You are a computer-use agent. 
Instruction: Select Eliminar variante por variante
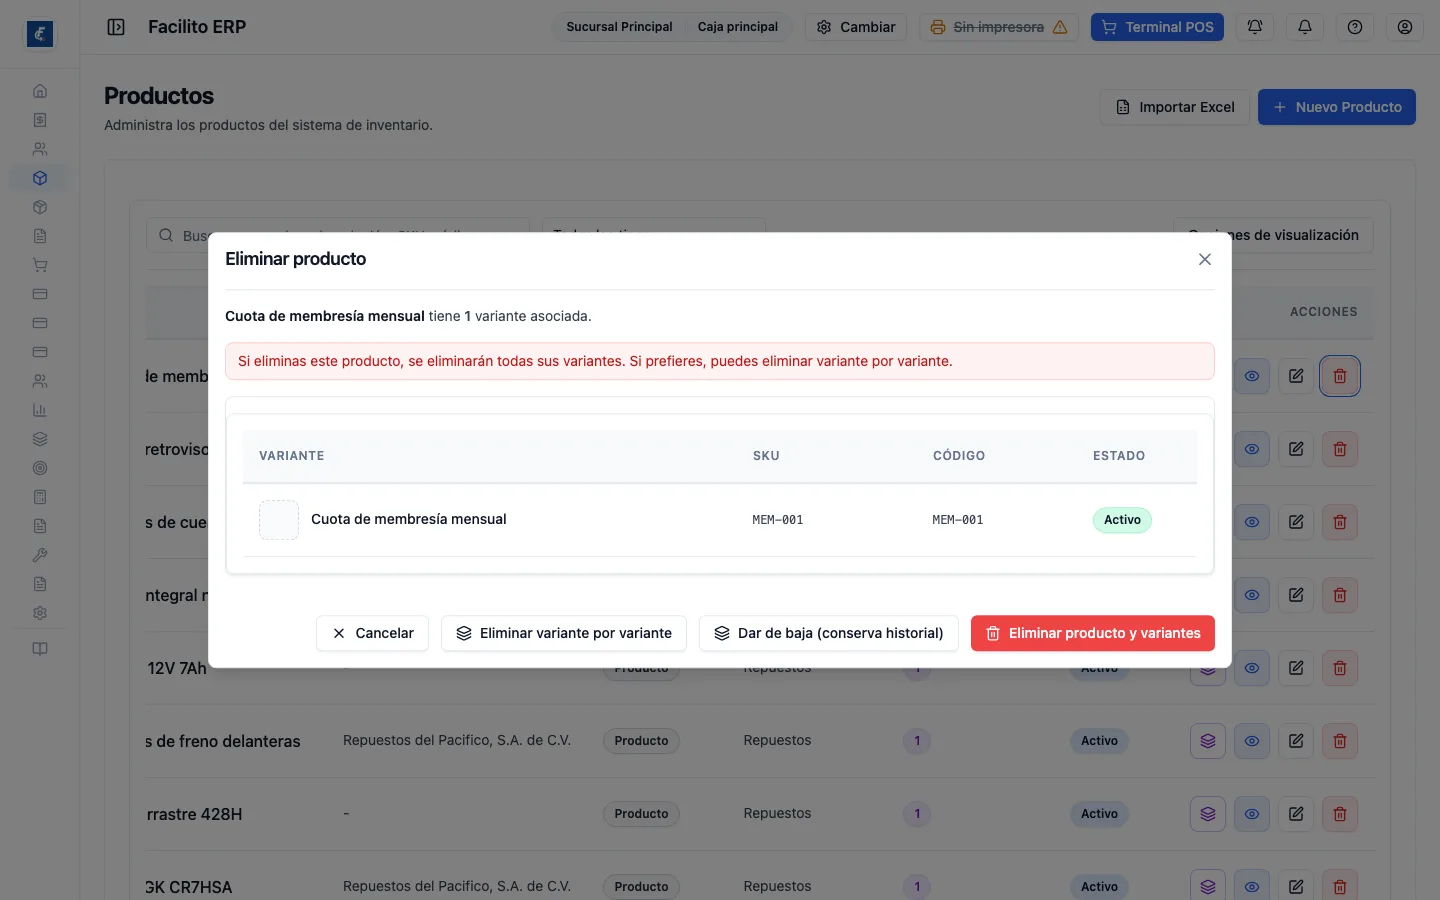[564, 633]
